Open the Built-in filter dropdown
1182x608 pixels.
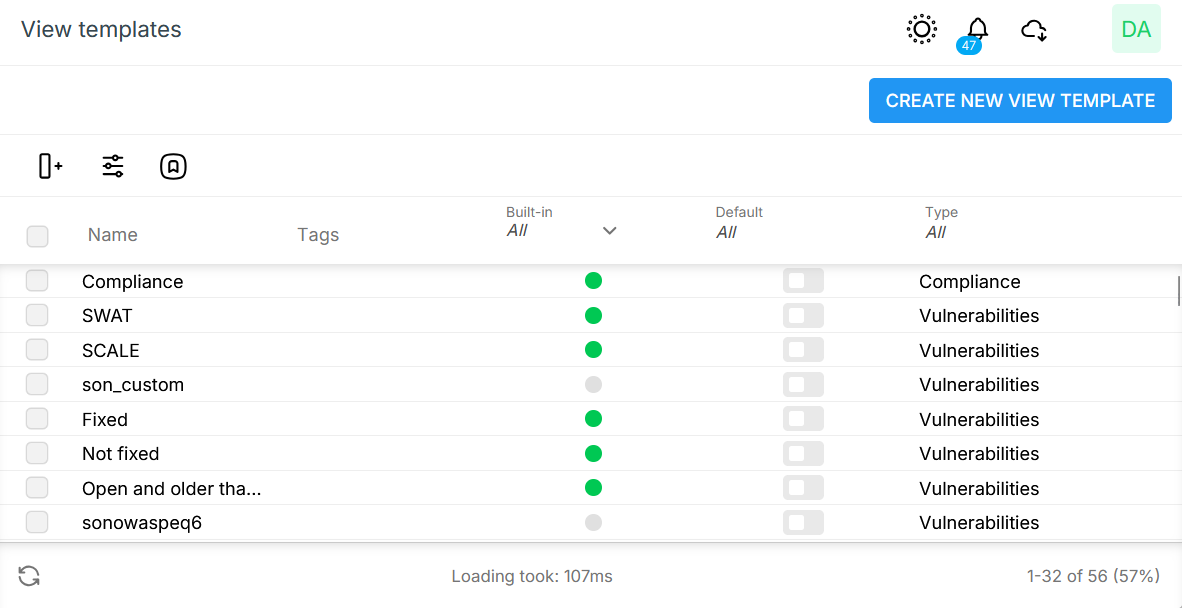coord(609,230)
